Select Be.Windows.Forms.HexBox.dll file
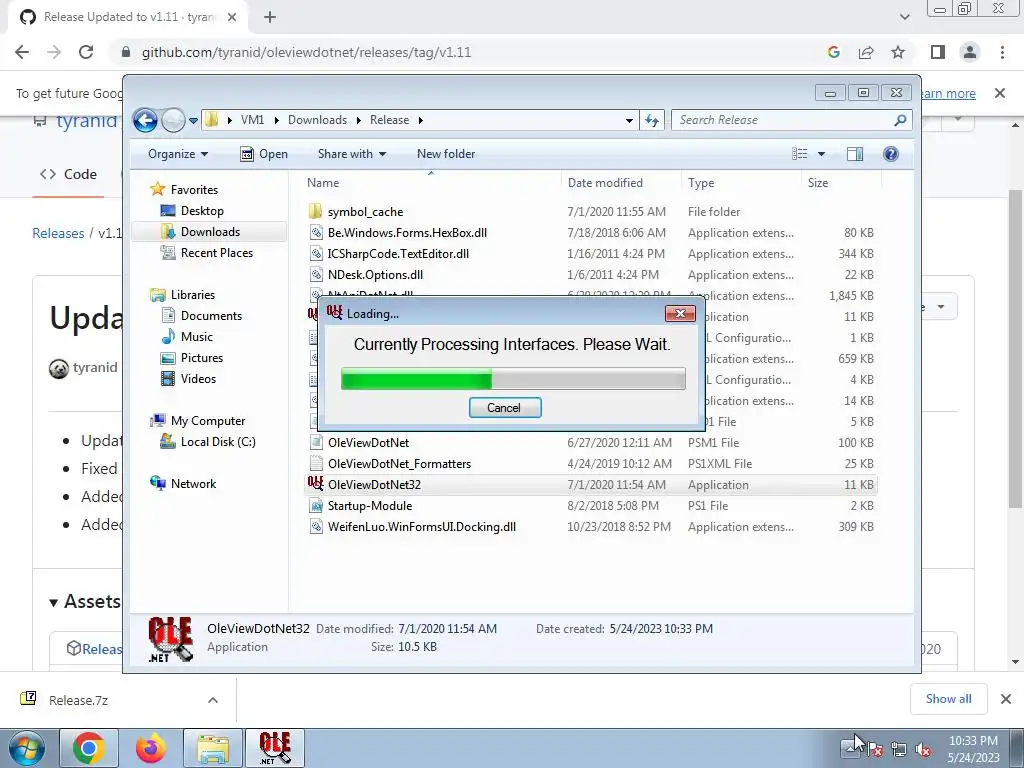This screenshot has height=768, width=1024. (407, 232)
